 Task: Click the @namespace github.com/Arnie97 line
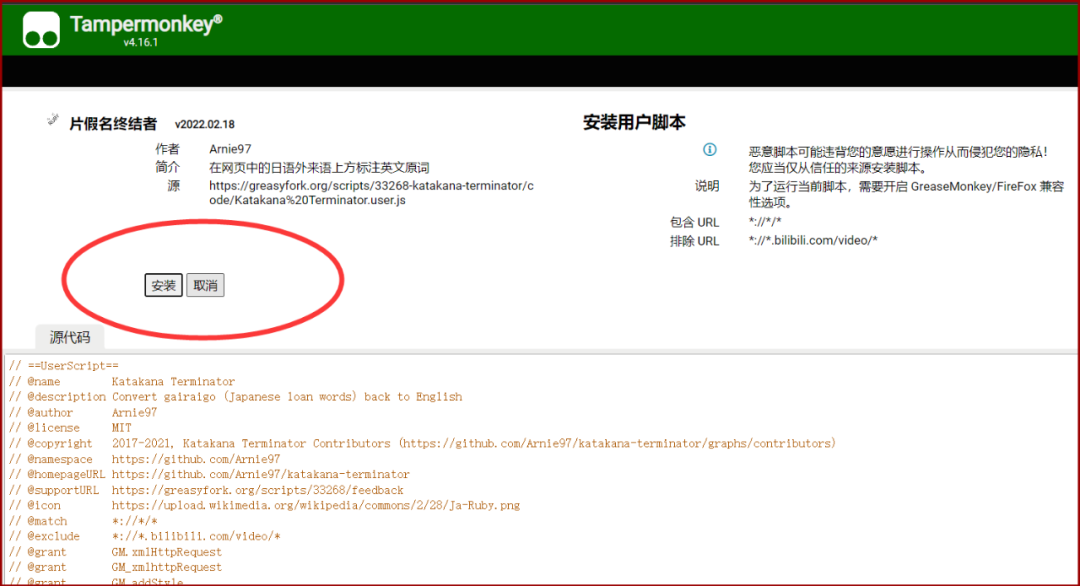(x=145, y=459)
